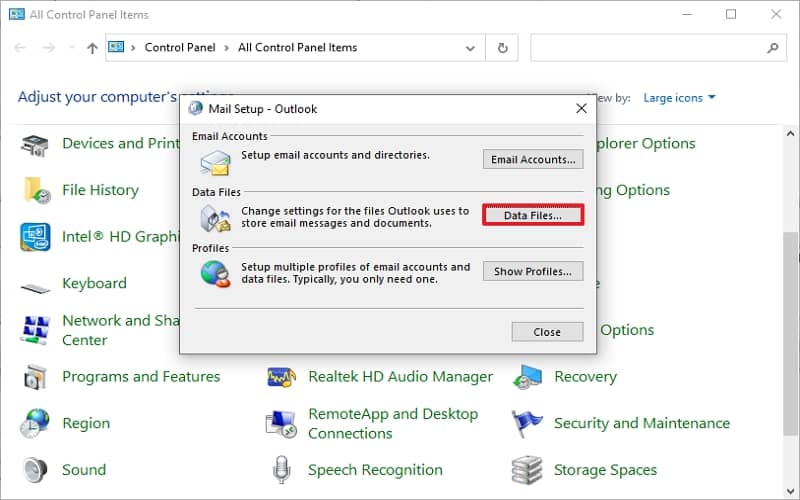
Task: Open the Region globe icon
Action: point(35,423)
